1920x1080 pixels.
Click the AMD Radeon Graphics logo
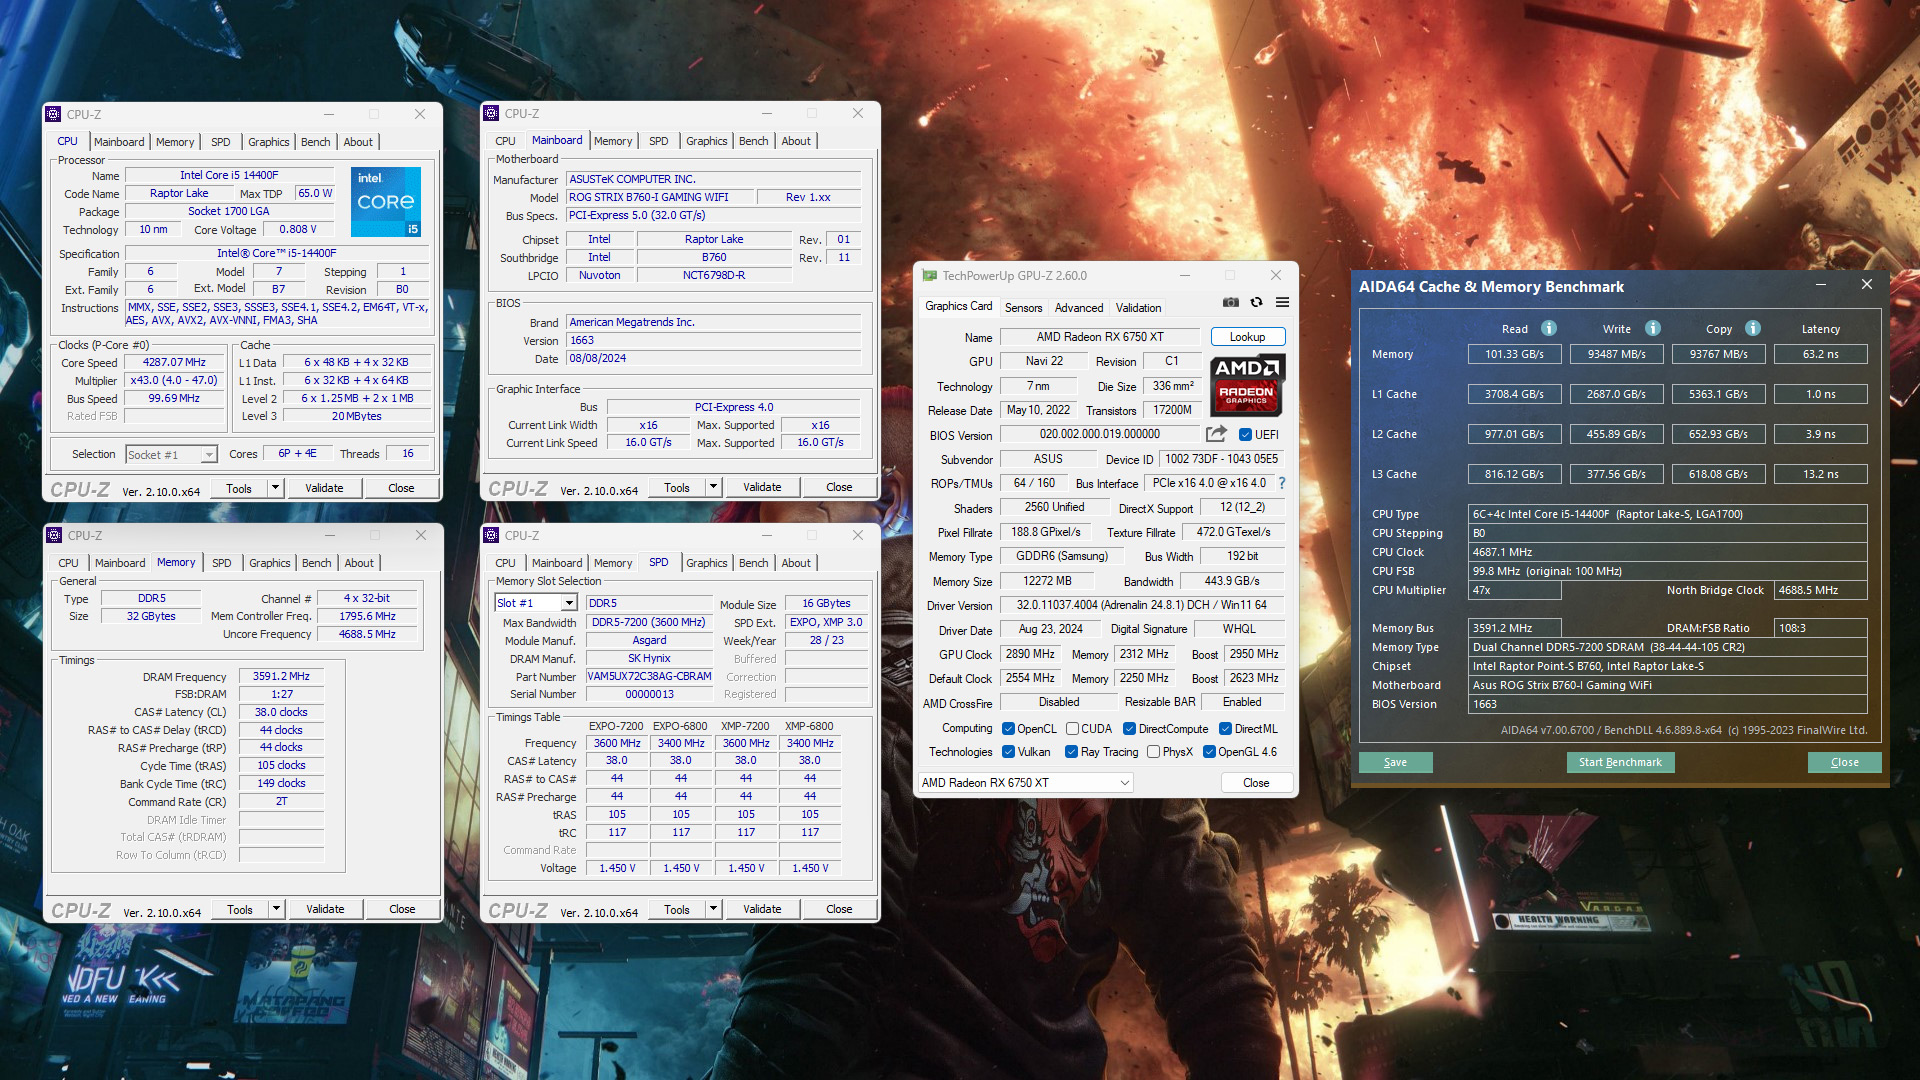(x=1247, y=385)
